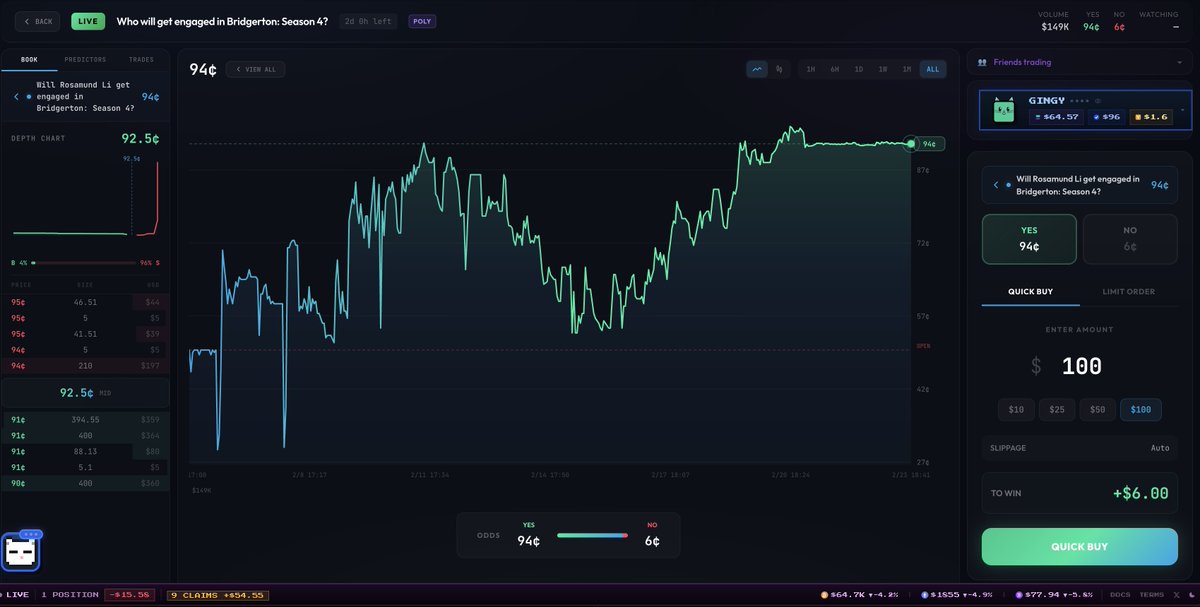Click the Friends trading people icon

click(x=982, y=62)
